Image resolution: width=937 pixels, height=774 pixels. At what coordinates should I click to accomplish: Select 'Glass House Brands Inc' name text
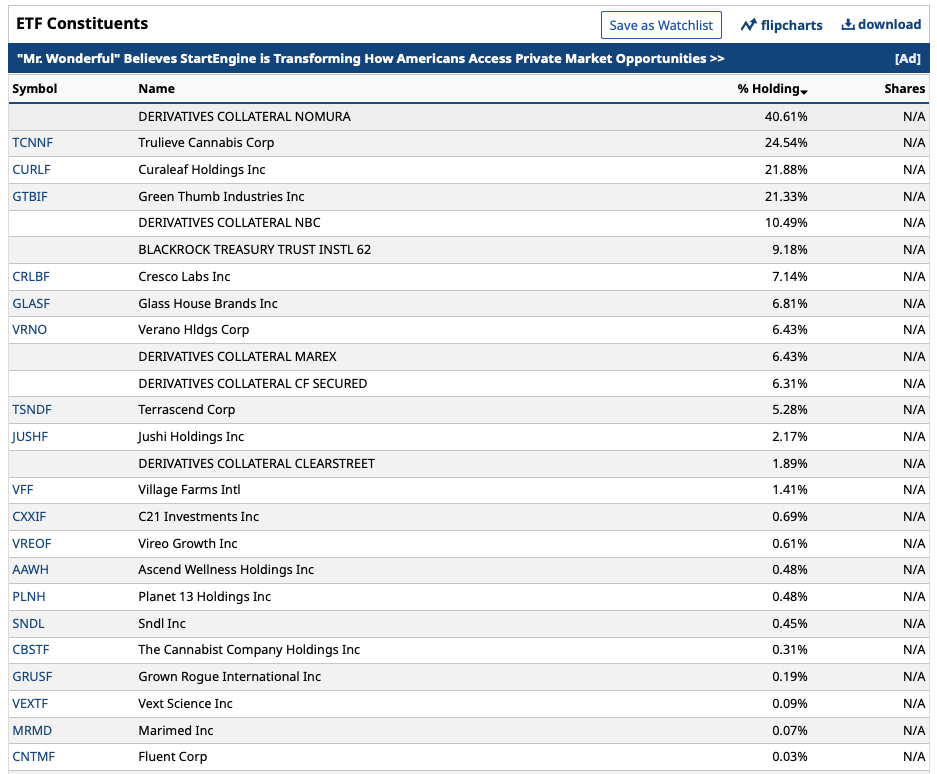208,304
